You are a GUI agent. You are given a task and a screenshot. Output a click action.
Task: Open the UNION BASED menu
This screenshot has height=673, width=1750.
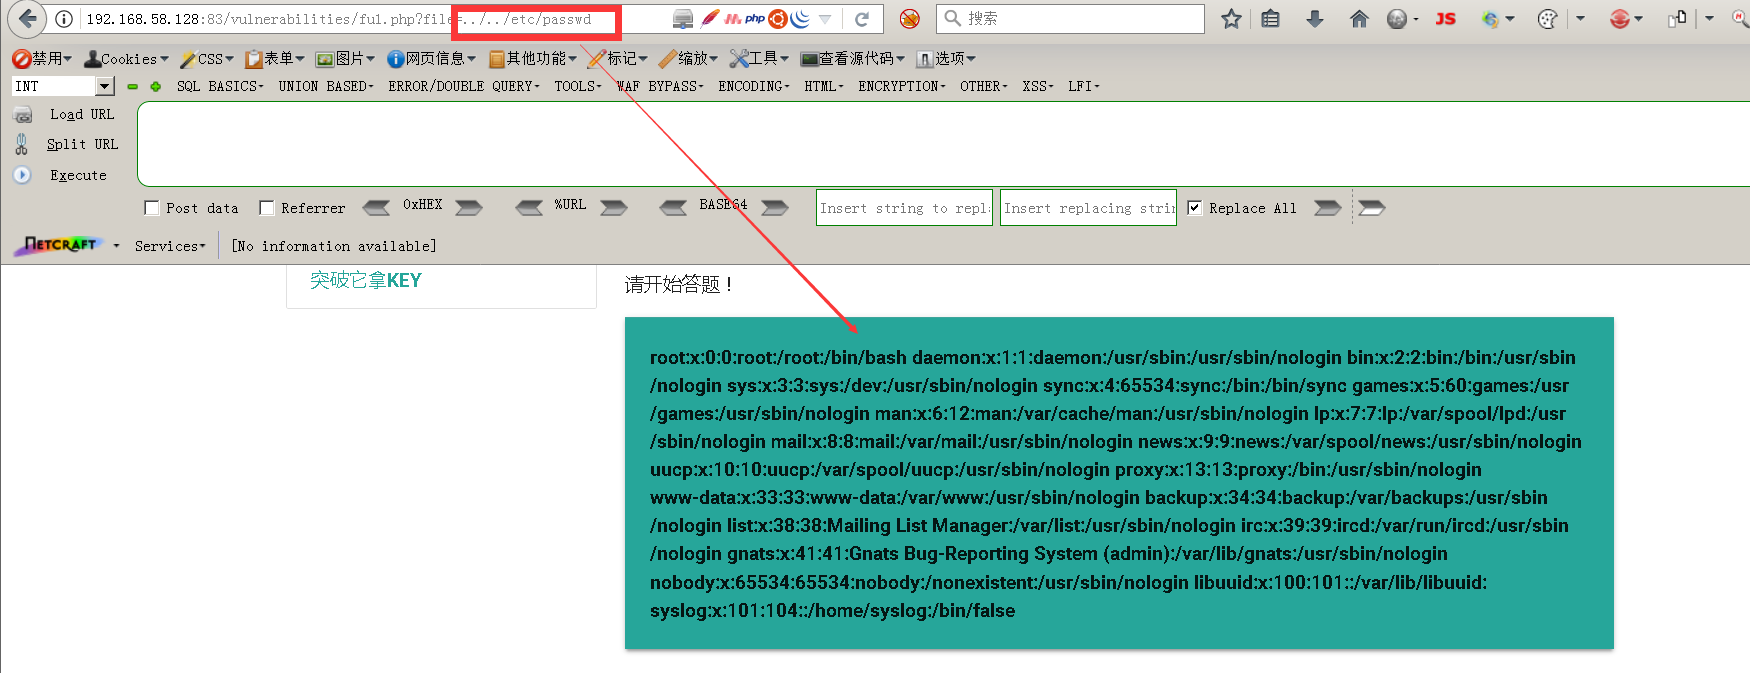click(326, 87)
